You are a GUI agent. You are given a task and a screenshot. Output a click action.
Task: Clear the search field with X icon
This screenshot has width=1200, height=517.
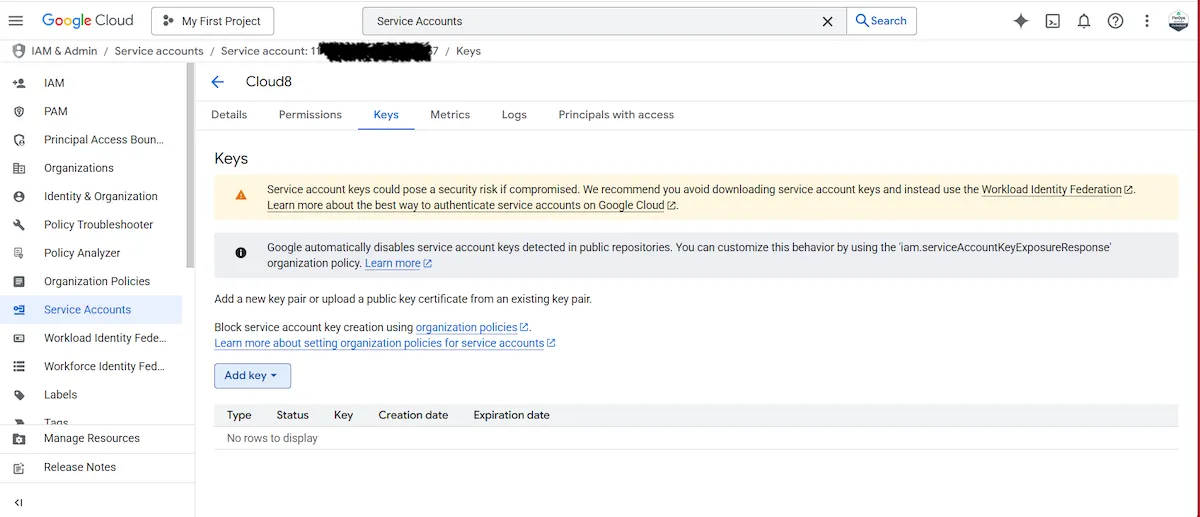827,21
